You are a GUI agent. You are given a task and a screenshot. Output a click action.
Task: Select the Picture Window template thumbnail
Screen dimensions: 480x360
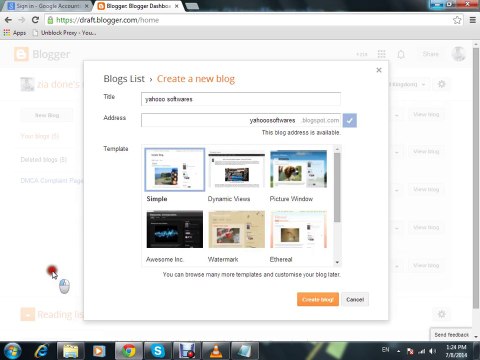coord(298,169)
